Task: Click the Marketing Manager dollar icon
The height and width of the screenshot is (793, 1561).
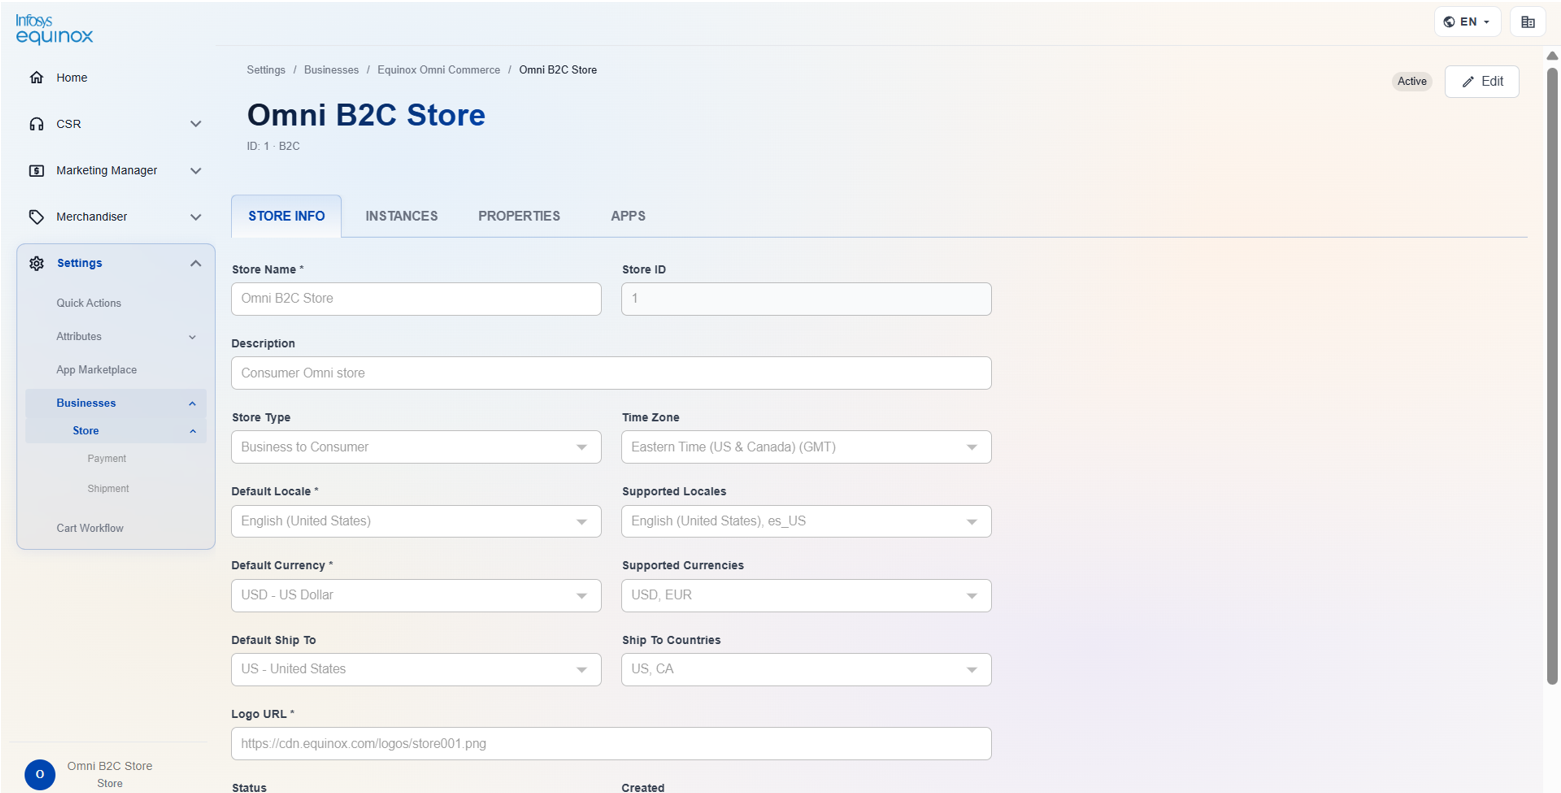Action: click(x=37, y=170)
